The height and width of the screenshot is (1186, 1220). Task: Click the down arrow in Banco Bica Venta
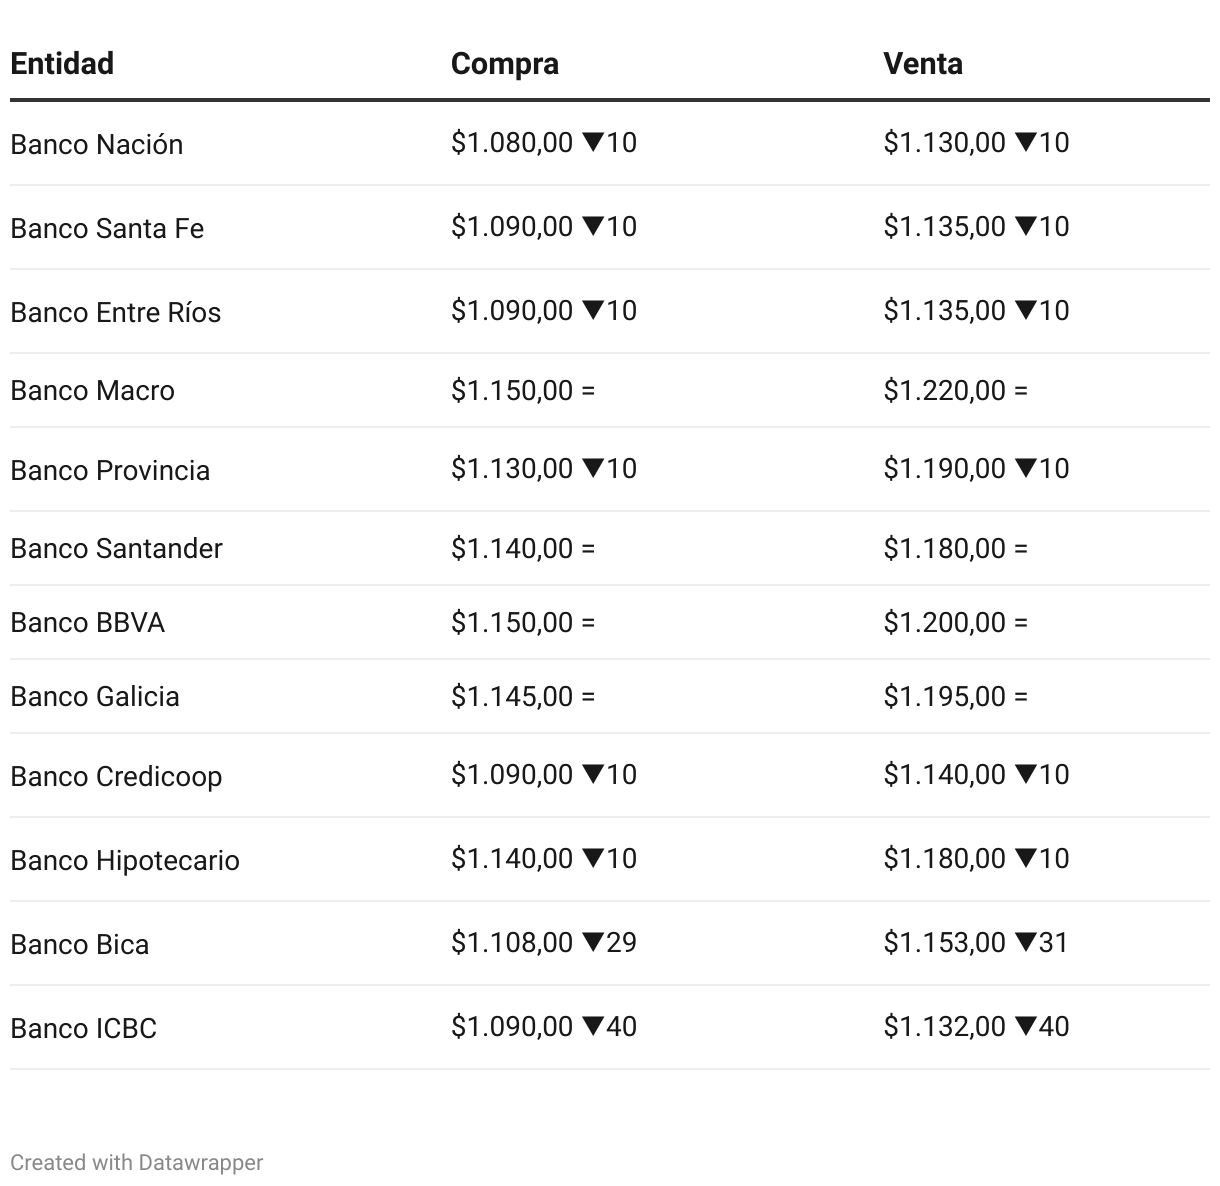click(1025, 943)
